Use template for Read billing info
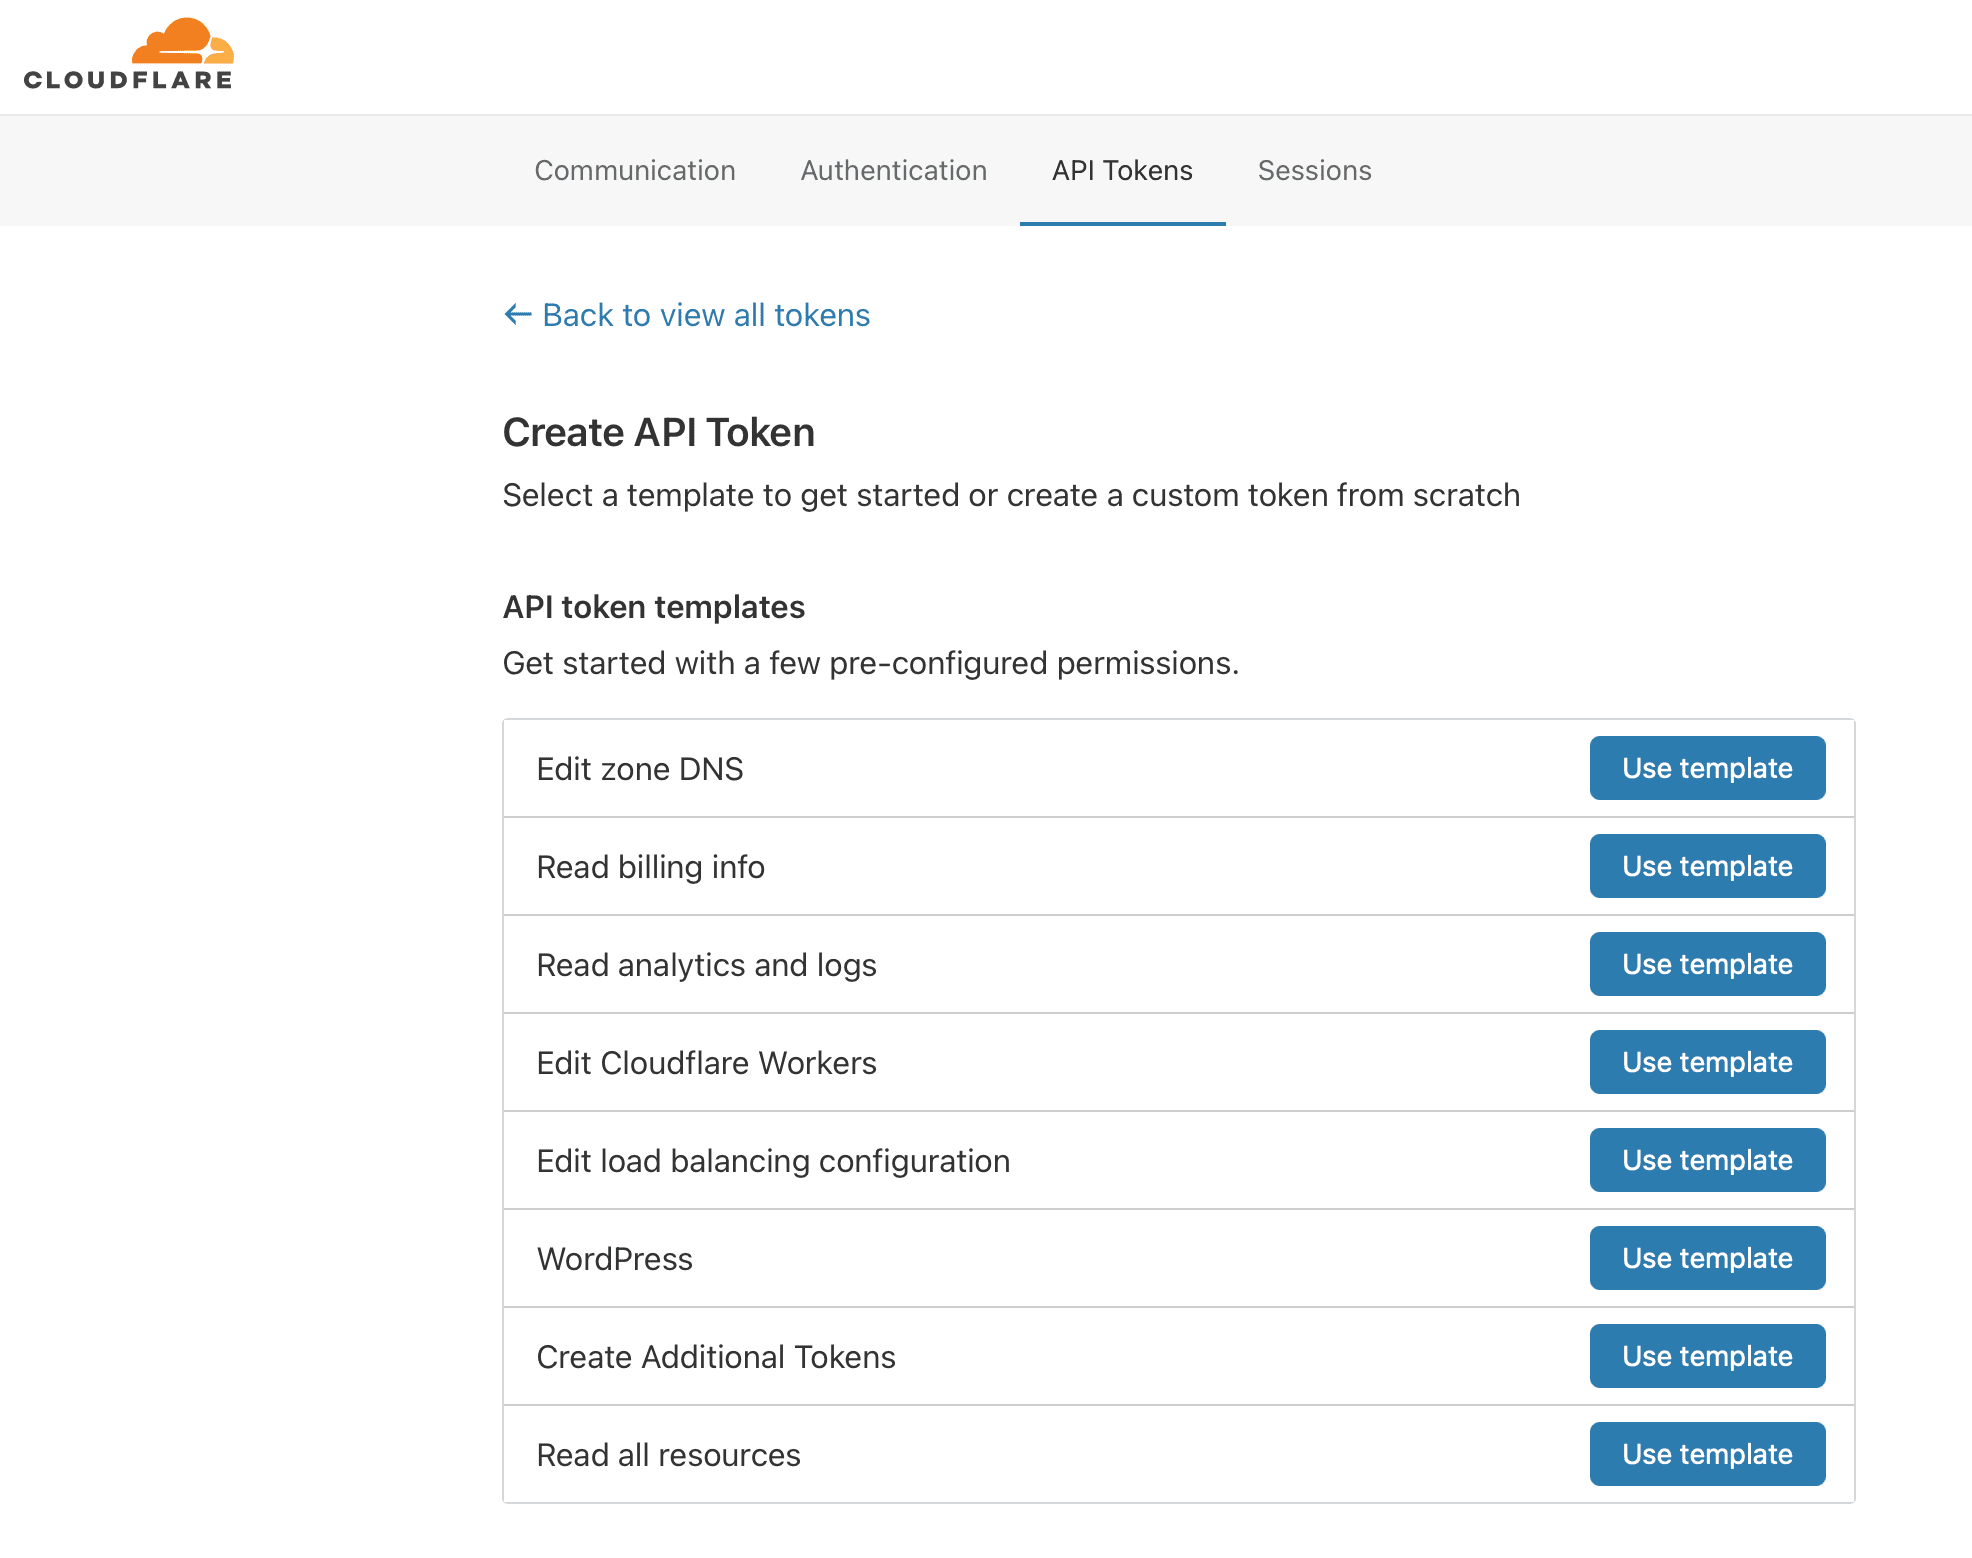This screenshot has width=1972, height=1558. pyautogui.click(x=1706, y=866)
